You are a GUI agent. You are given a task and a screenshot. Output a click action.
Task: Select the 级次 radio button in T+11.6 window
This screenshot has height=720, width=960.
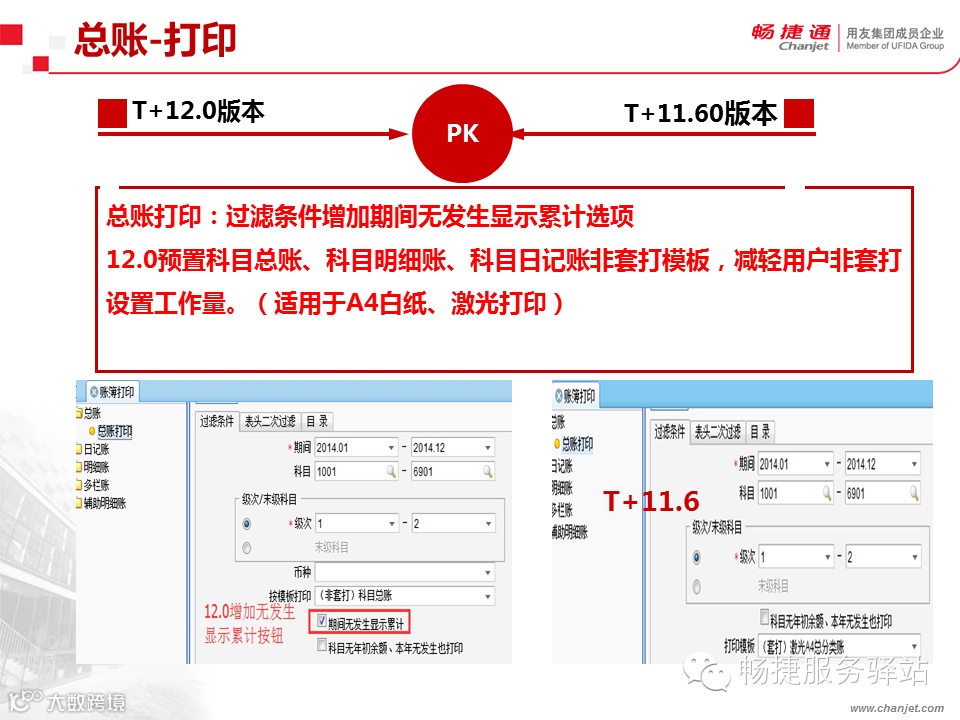coord(696,558)
